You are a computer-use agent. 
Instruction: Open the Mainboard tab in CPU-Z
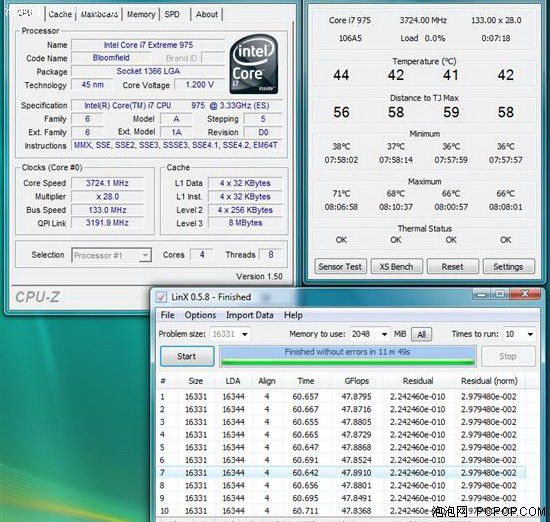(x=99, y=14)
